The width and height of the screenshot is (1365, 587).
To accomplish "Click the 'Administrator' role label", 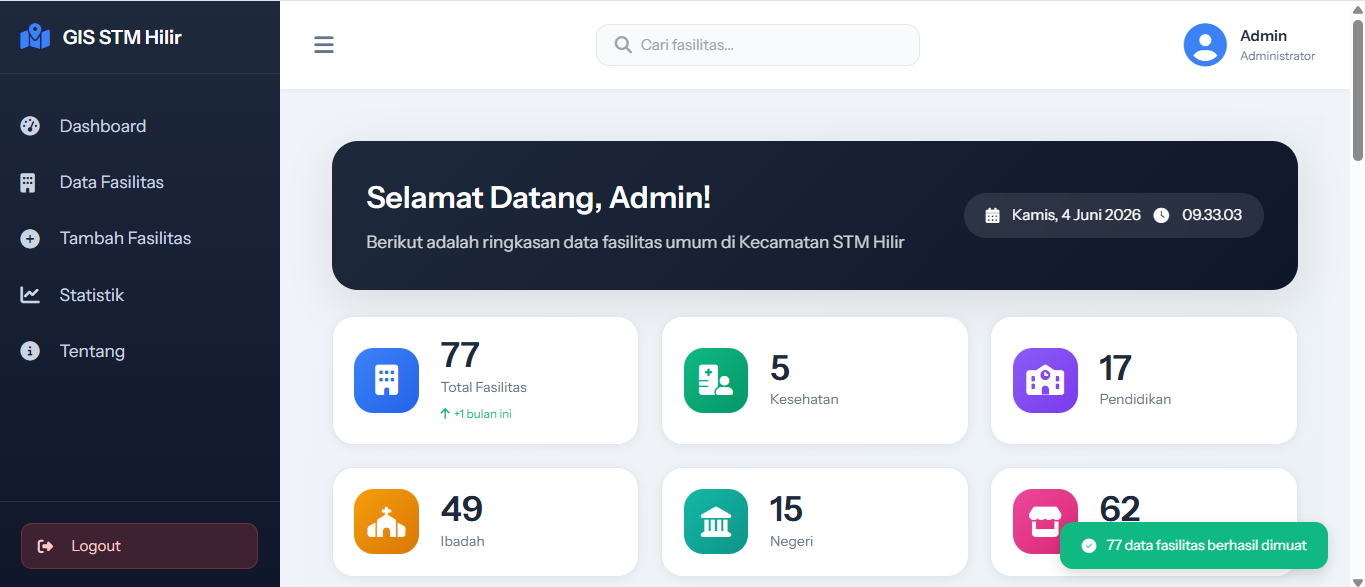I will pos(1278,56).
